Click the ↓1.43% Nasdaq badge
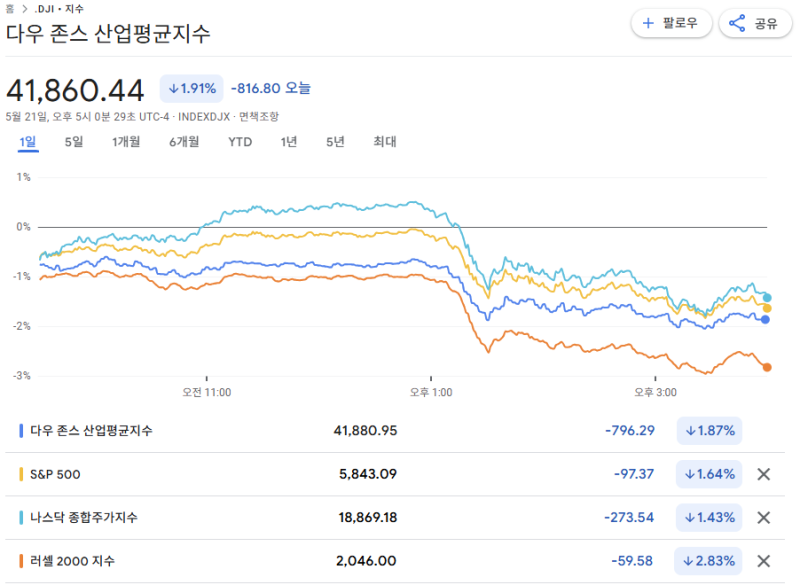 pos(709,518)
